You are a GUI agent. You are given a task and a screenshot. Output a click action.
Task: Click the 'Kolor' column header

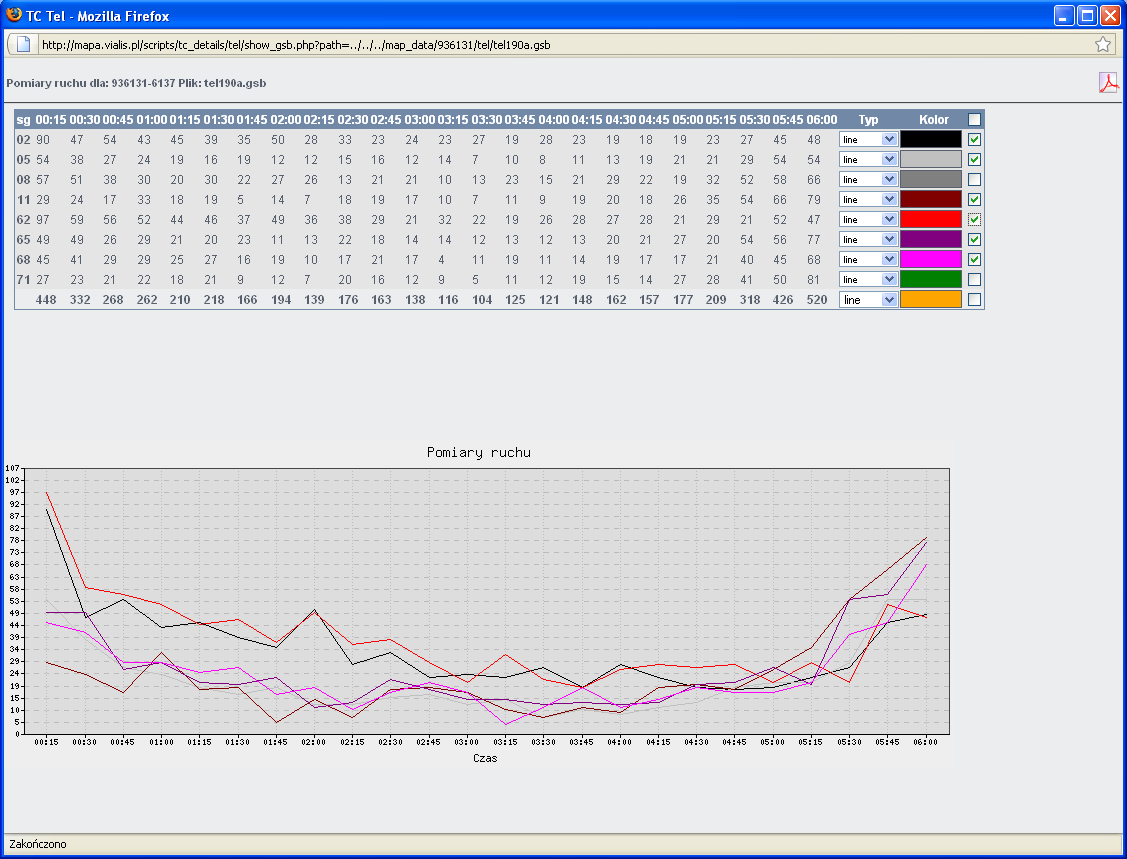pos(934,119)
